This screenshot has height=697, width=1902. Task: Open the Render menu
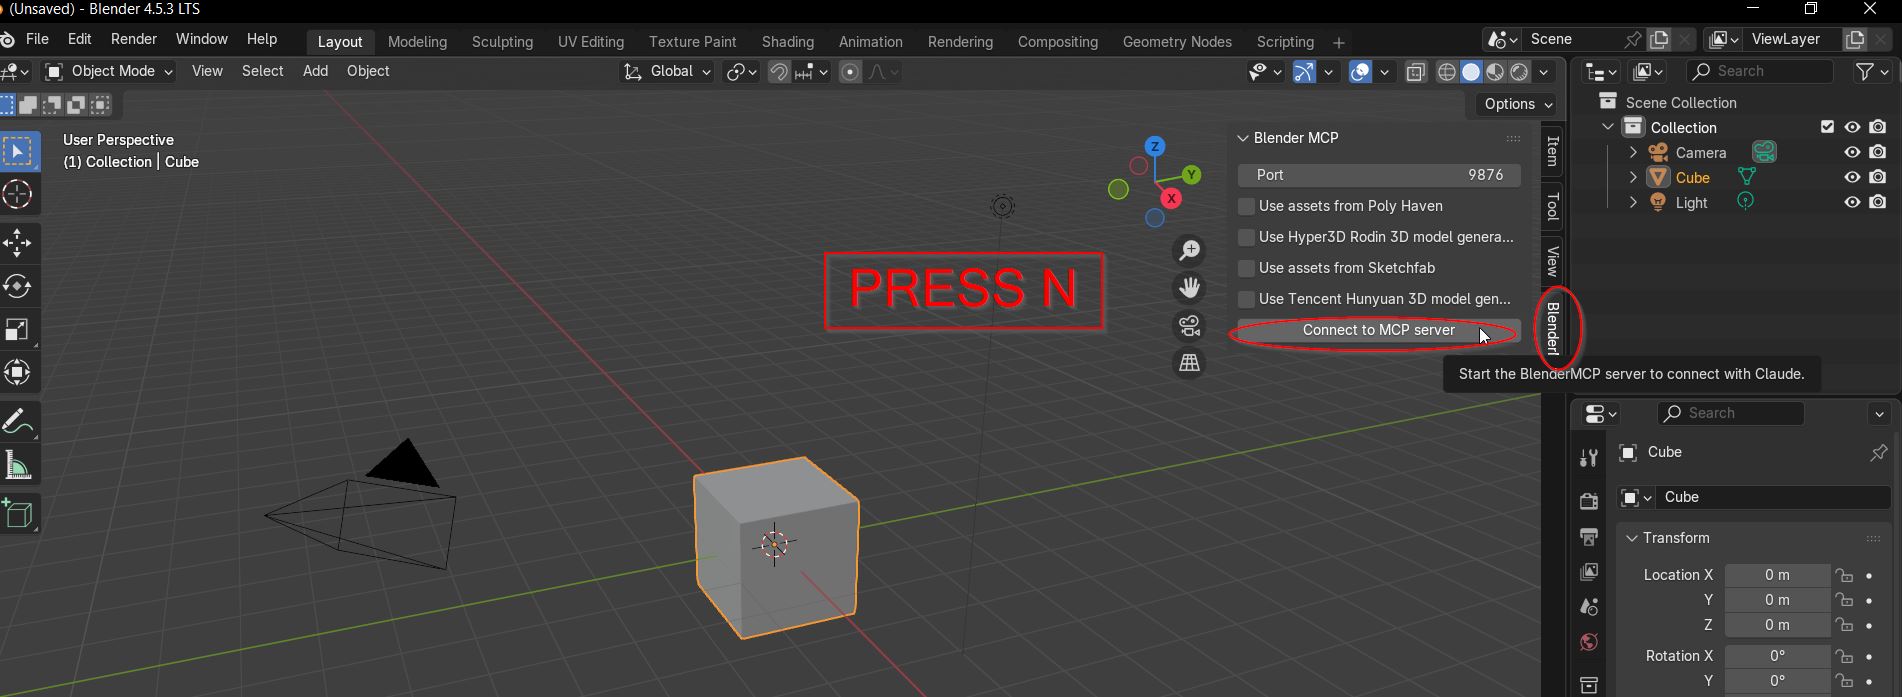coord(134,39)
